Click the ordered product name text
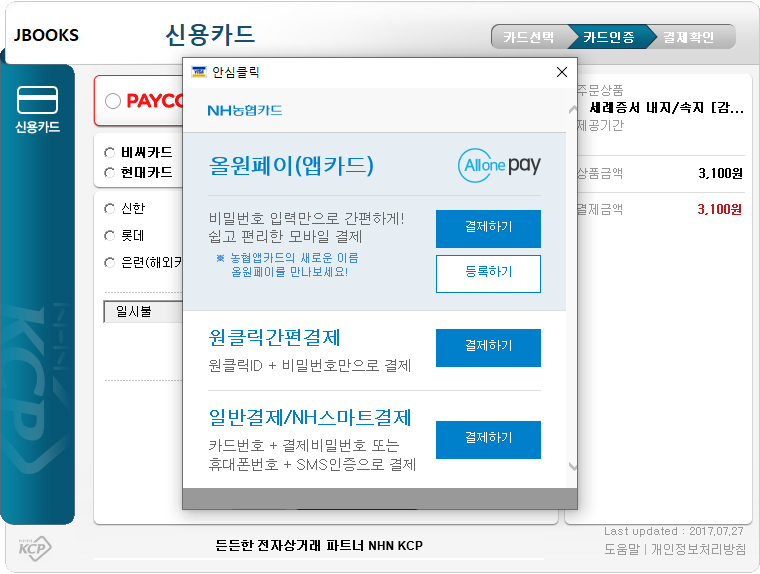This screenshot has width=760, height=574. click(x=666, y=108)
